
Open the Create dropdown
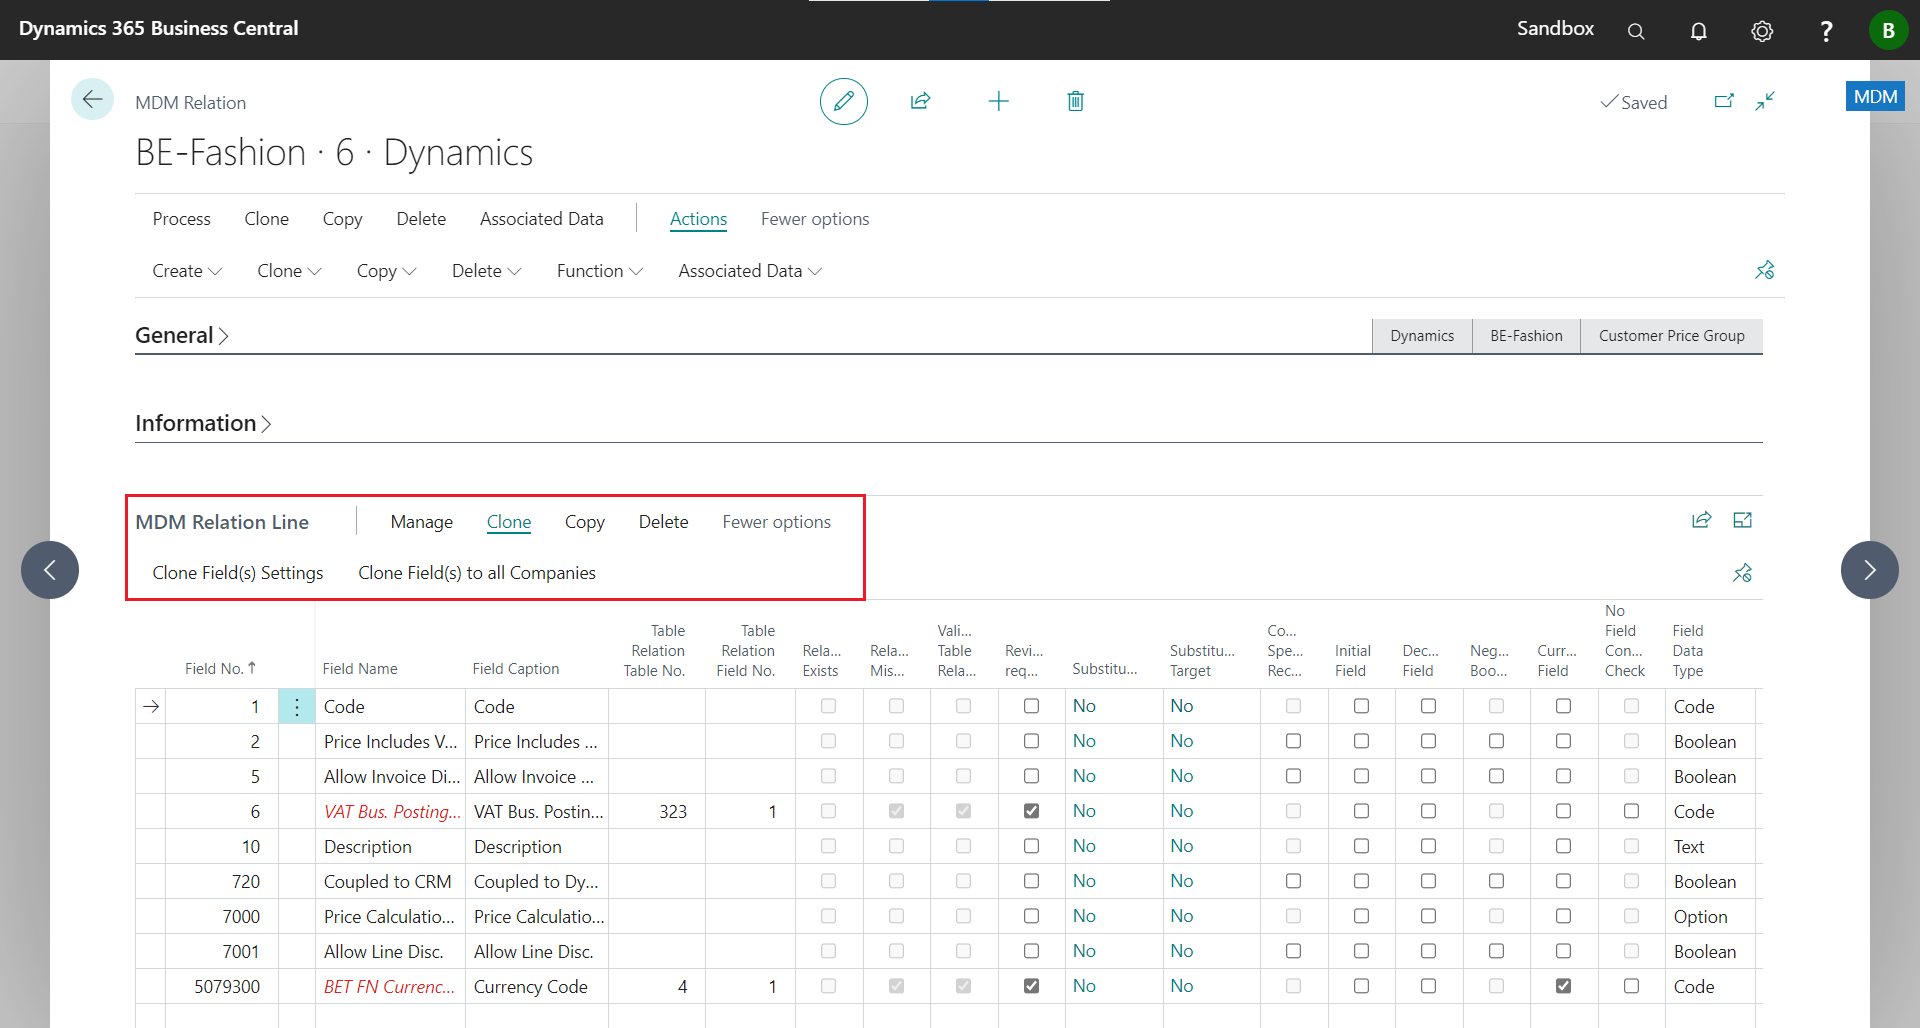[x=187, y=271]
